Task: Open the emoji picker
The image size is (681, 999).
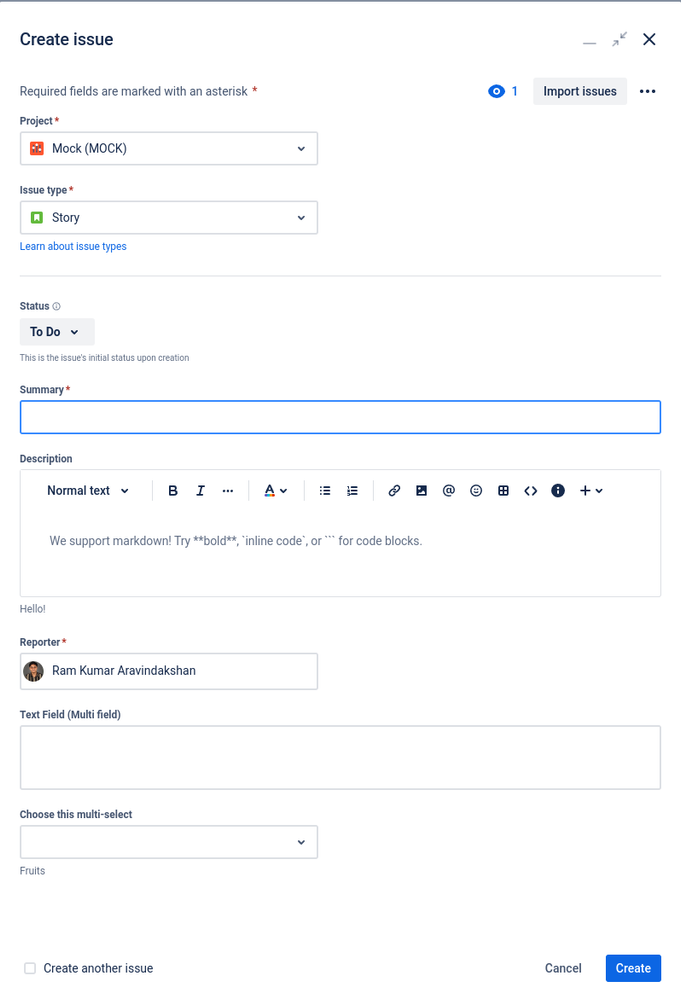Action: tap(476, 491)
